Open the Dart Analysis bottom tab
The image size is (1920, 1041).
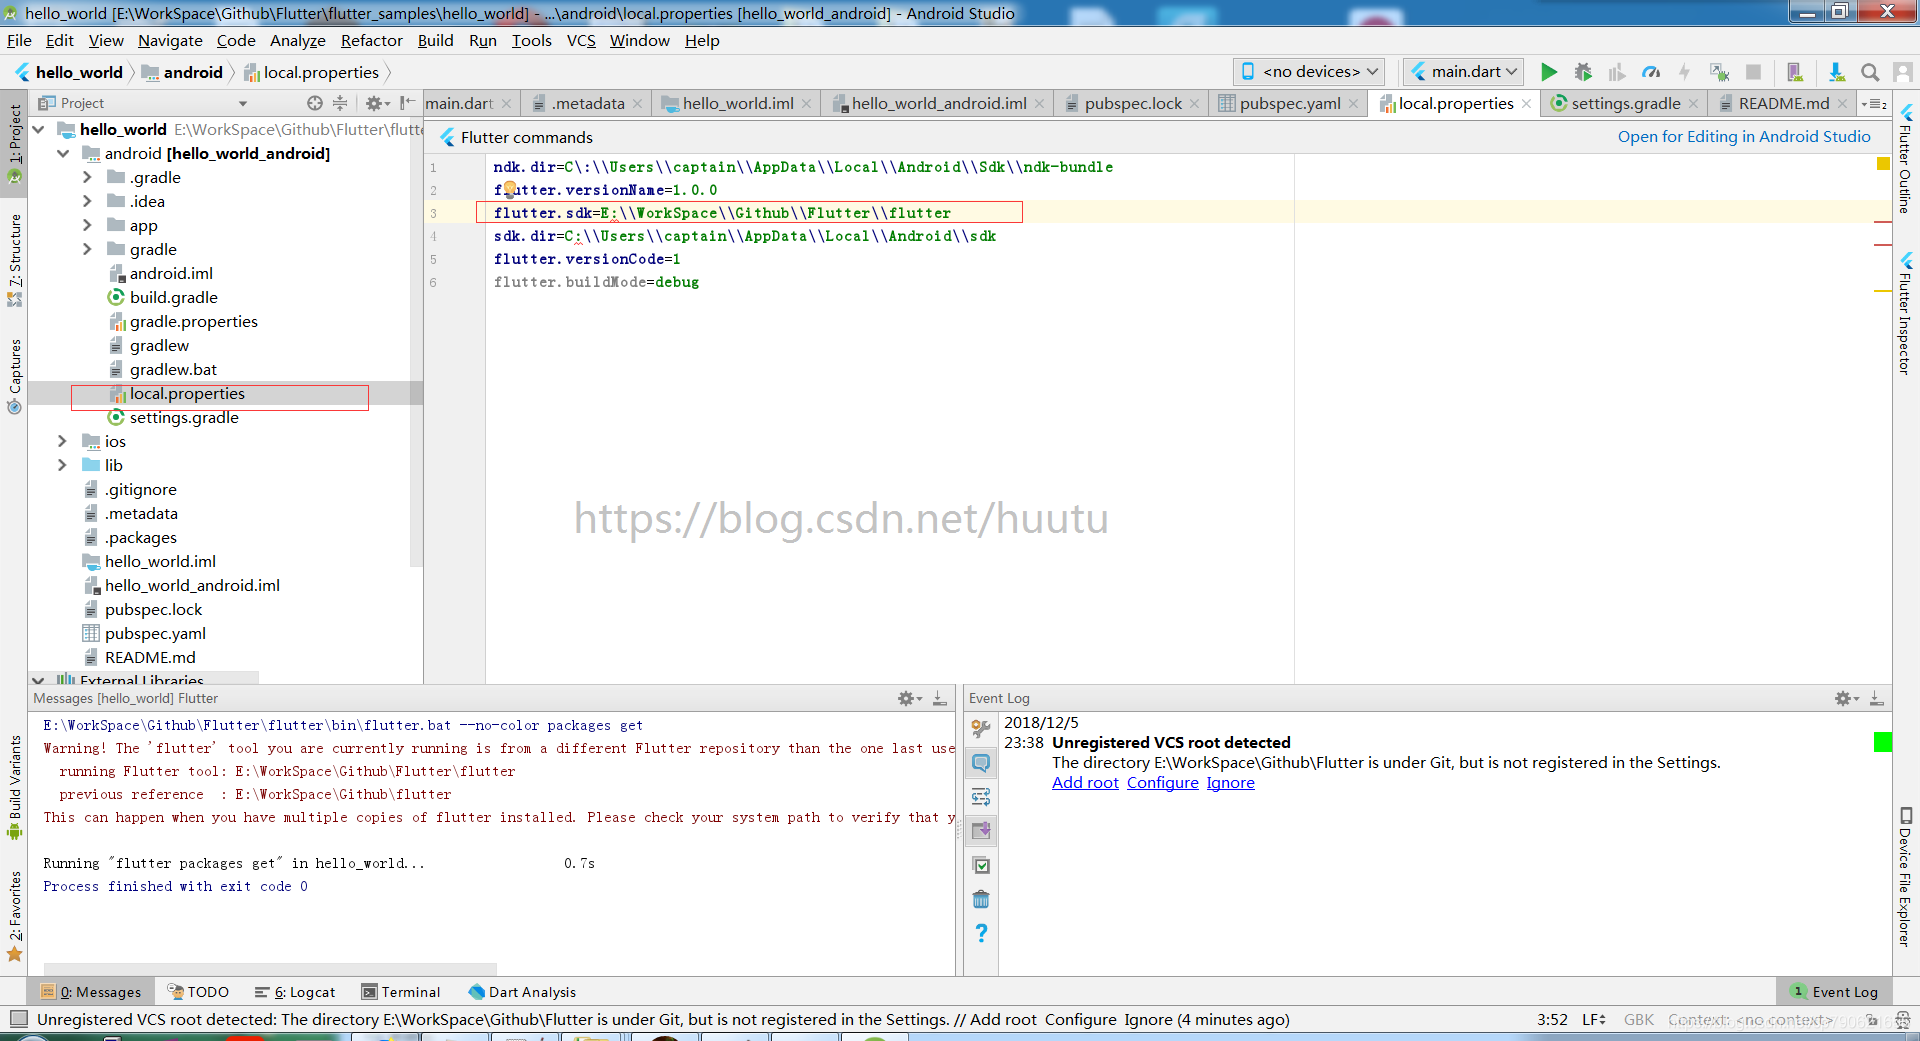point(522,992)
